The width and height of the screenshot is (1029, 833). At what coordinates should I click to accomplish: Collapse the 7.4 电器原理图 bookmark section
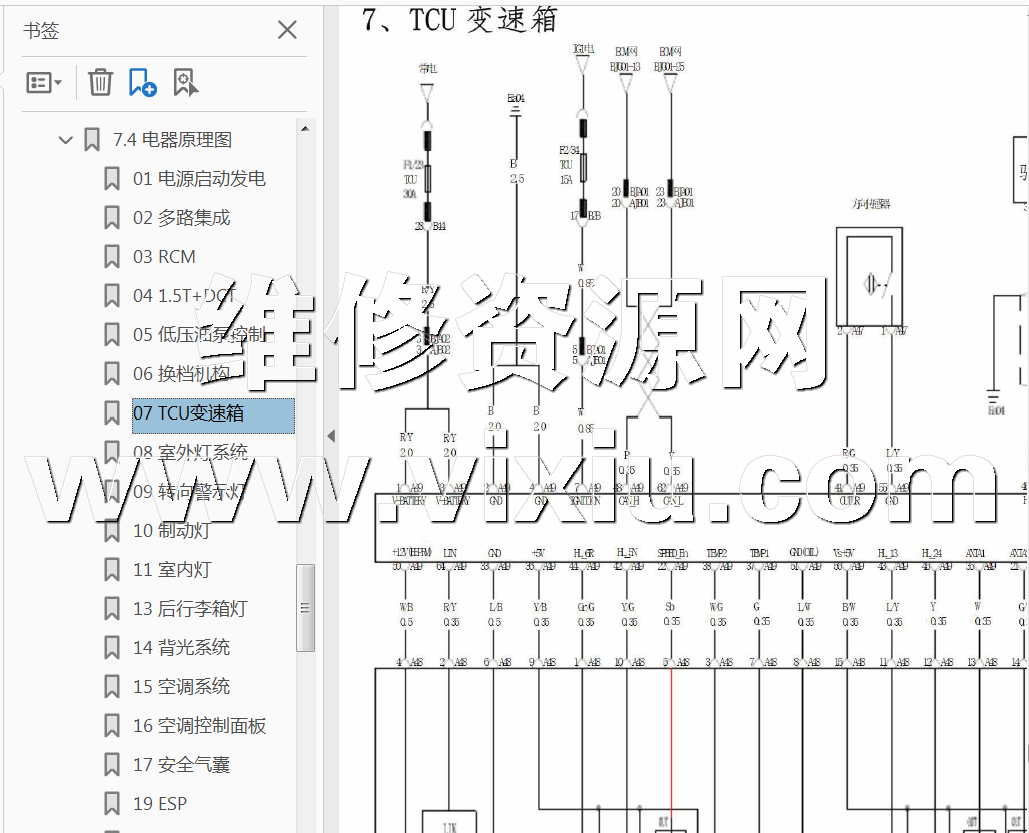pyautogui.click(x=66, y=140)
